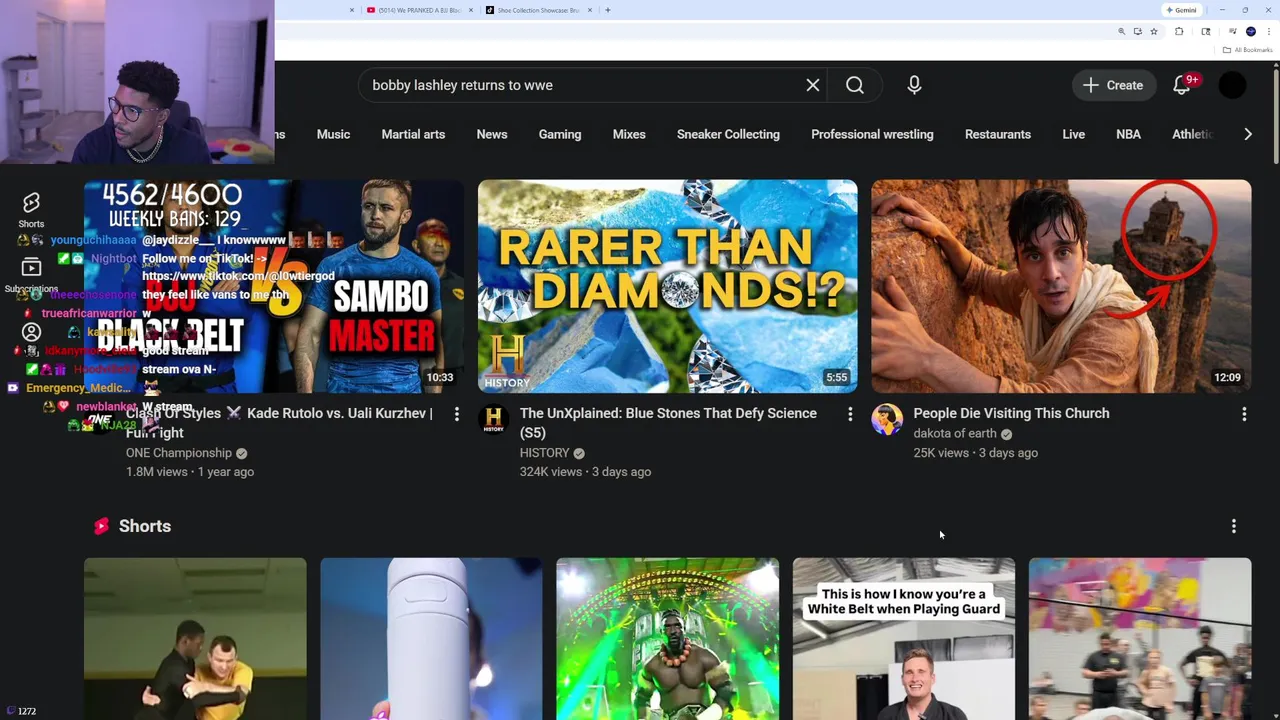Open dakota of earth channel avatar
This screenshot has height=720, width=1280.
point(887,420)
